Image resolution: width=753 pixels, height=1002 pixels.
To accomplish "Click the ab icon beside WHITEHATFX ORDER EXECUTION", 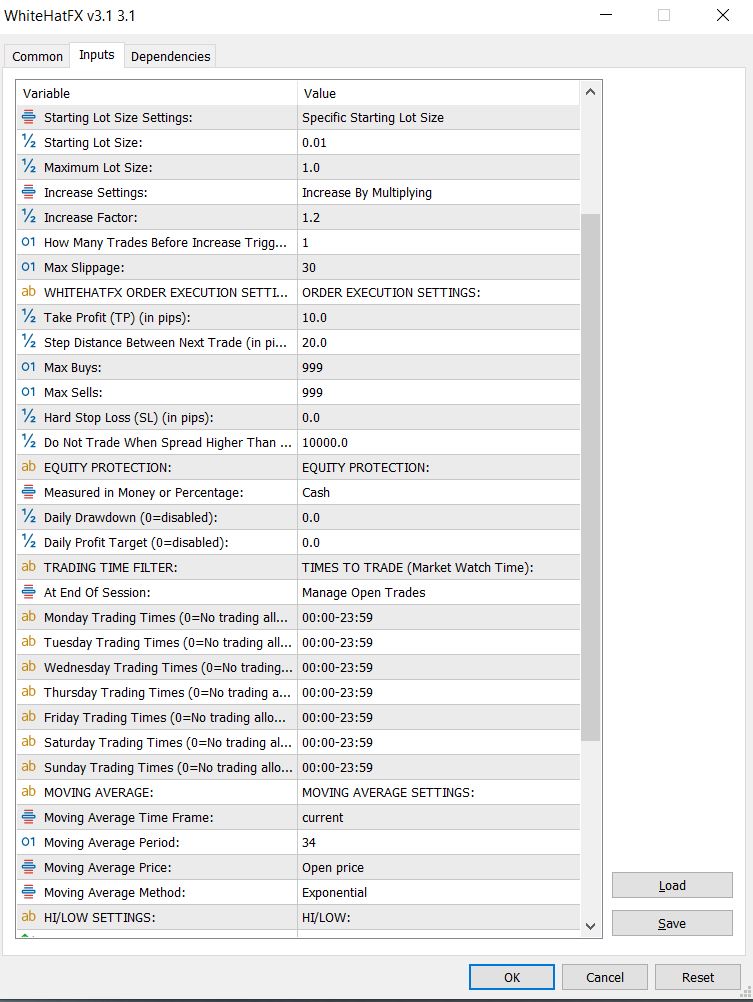I will [x=29, y=291].
